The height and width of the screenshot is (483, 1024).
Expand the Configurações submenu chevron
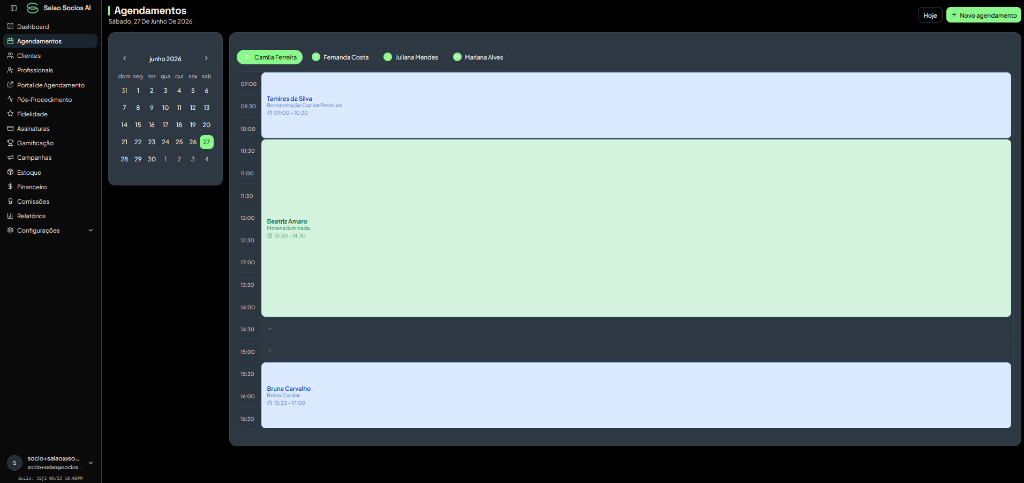point(91,230)
